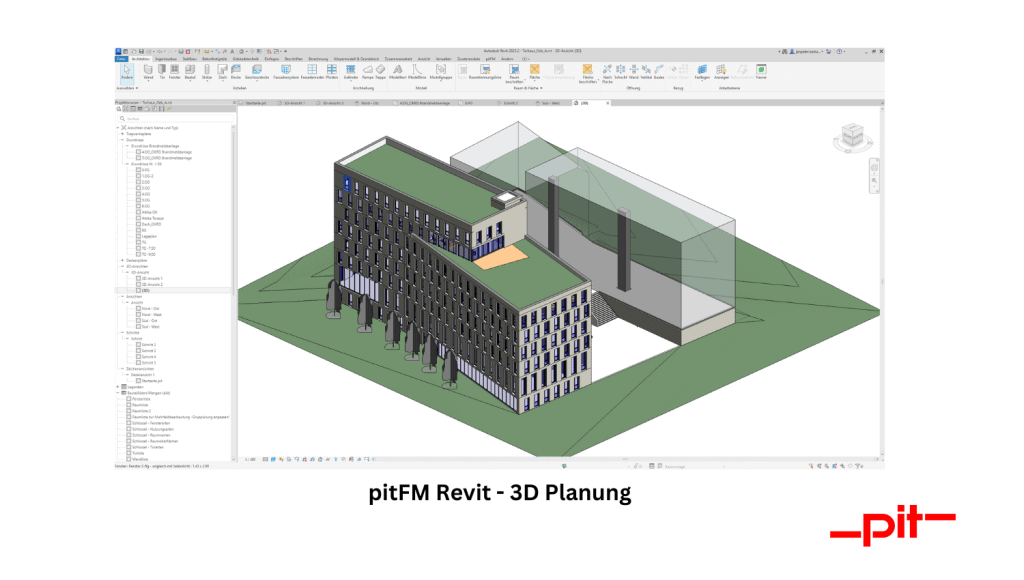Open the pitFM ribbon tab
1024x580 pixels.
click(x=490, y=59)
